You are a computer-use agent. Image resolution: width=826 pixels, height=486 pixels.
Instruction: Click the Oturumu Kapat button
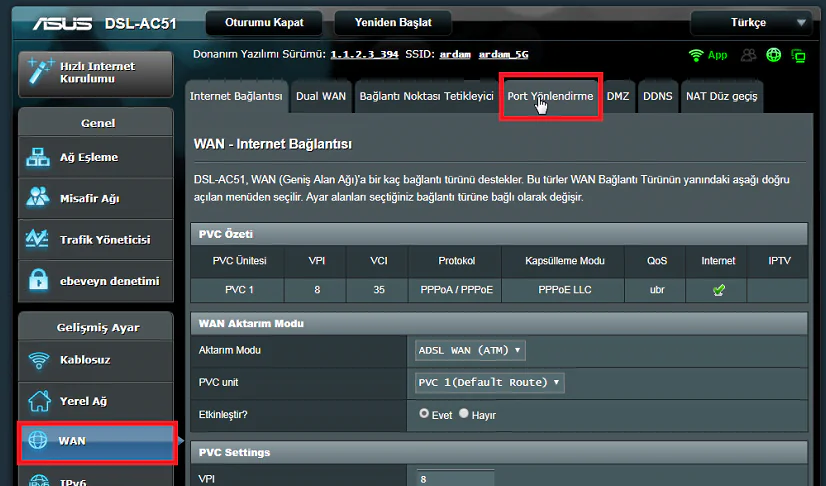(x=264, y=22)
